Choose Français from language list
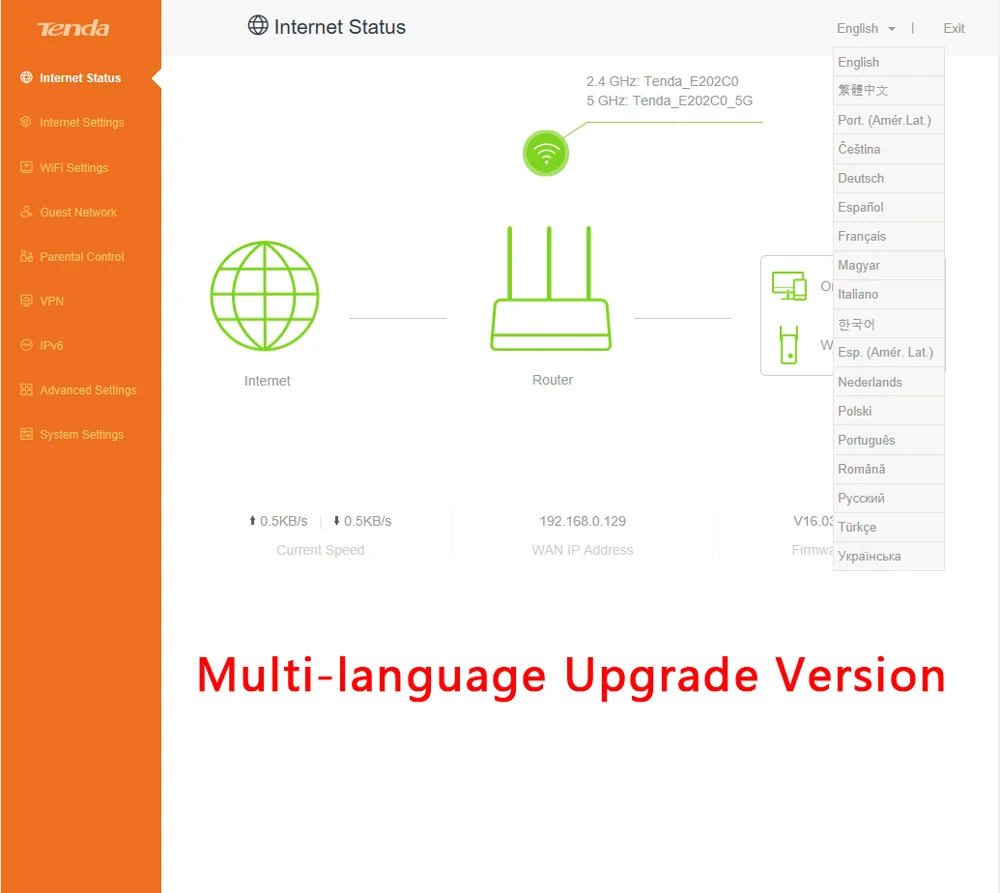Screen dimensions: 1000x893 pyautogui.click(x=888, y=236)
